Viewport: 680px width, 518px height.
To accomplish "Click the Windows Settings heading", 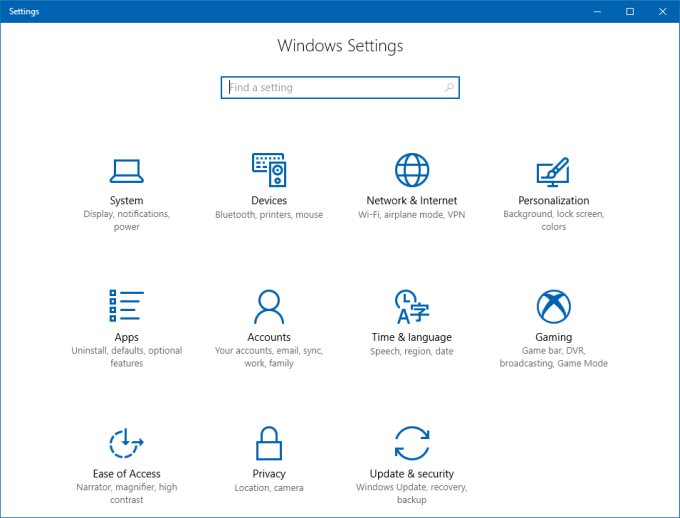I will [340, 46].
